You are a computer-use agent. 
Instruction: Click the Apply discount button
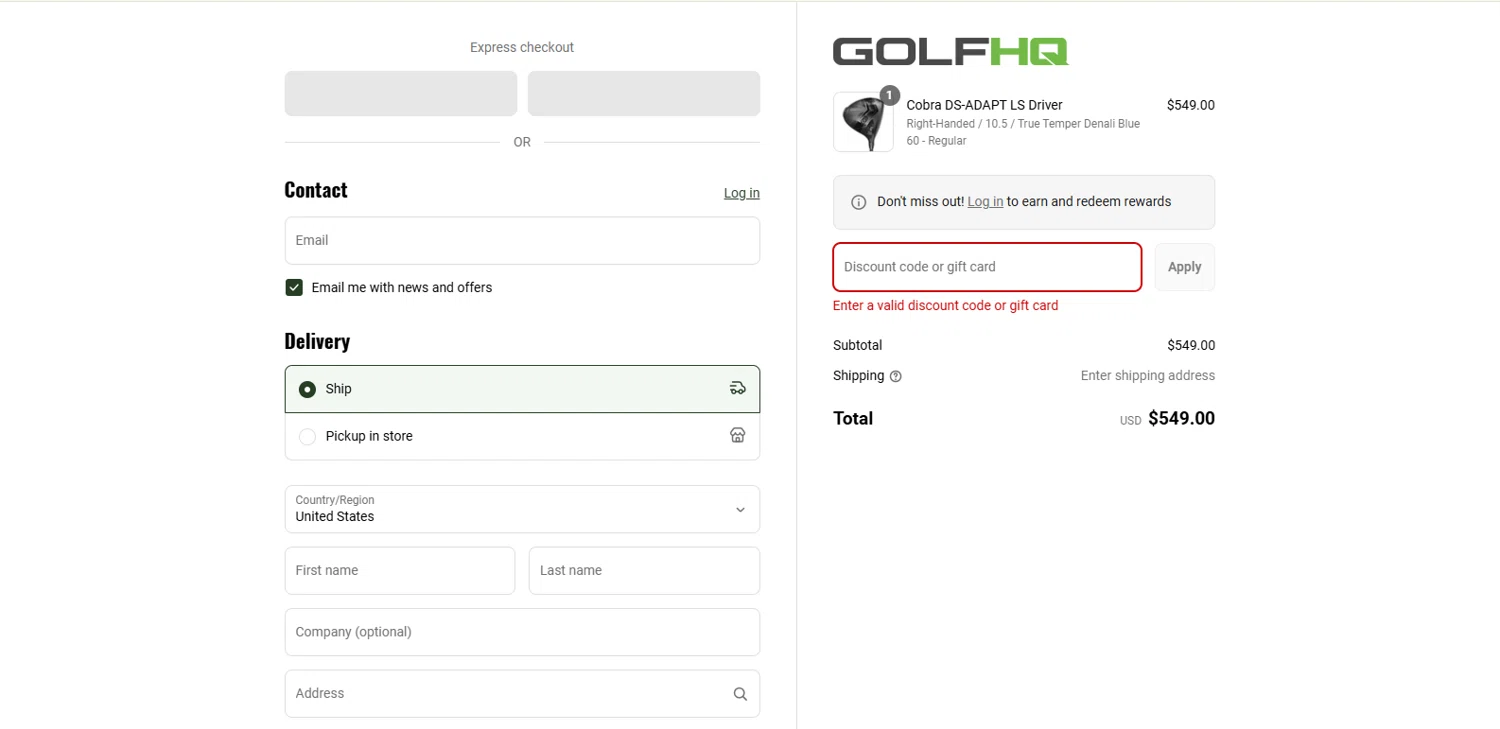click(1185, 267)
